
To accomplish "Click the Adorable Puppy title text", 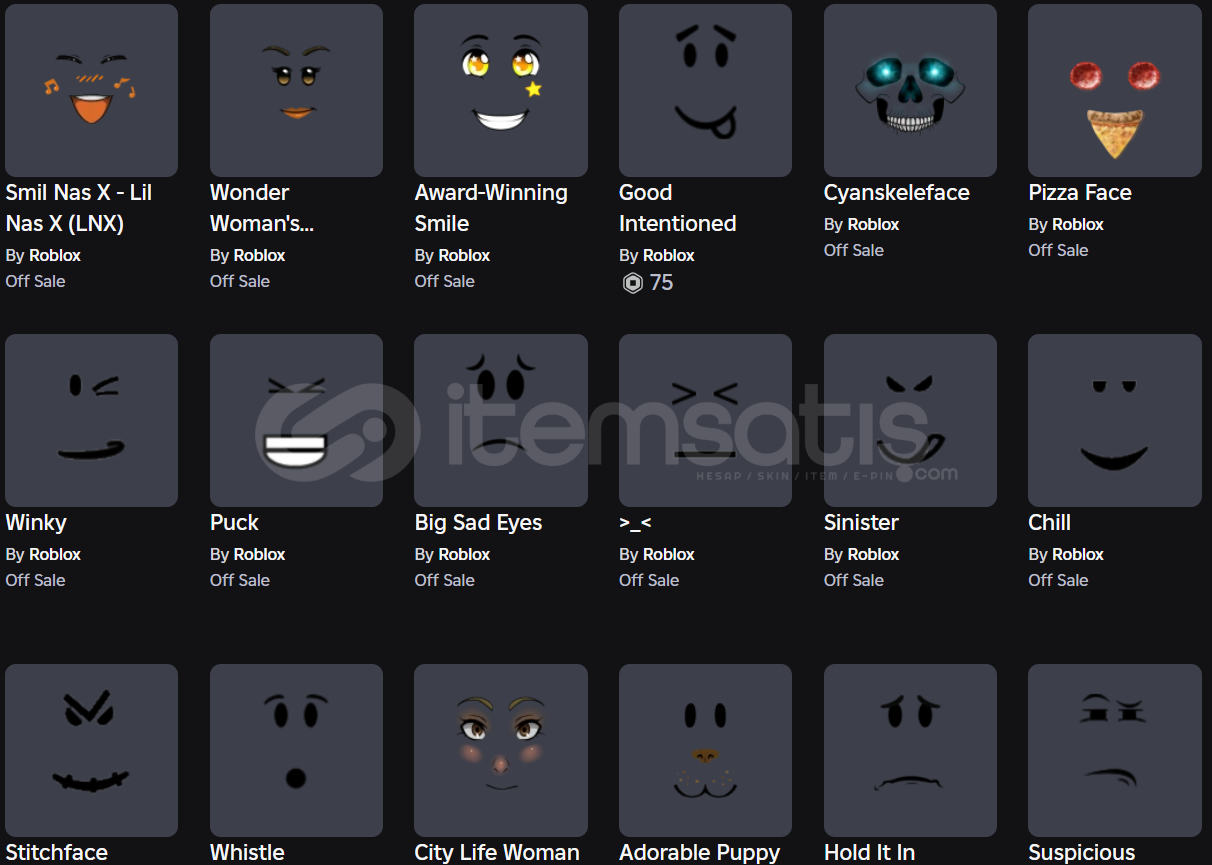I will (699, 852).
